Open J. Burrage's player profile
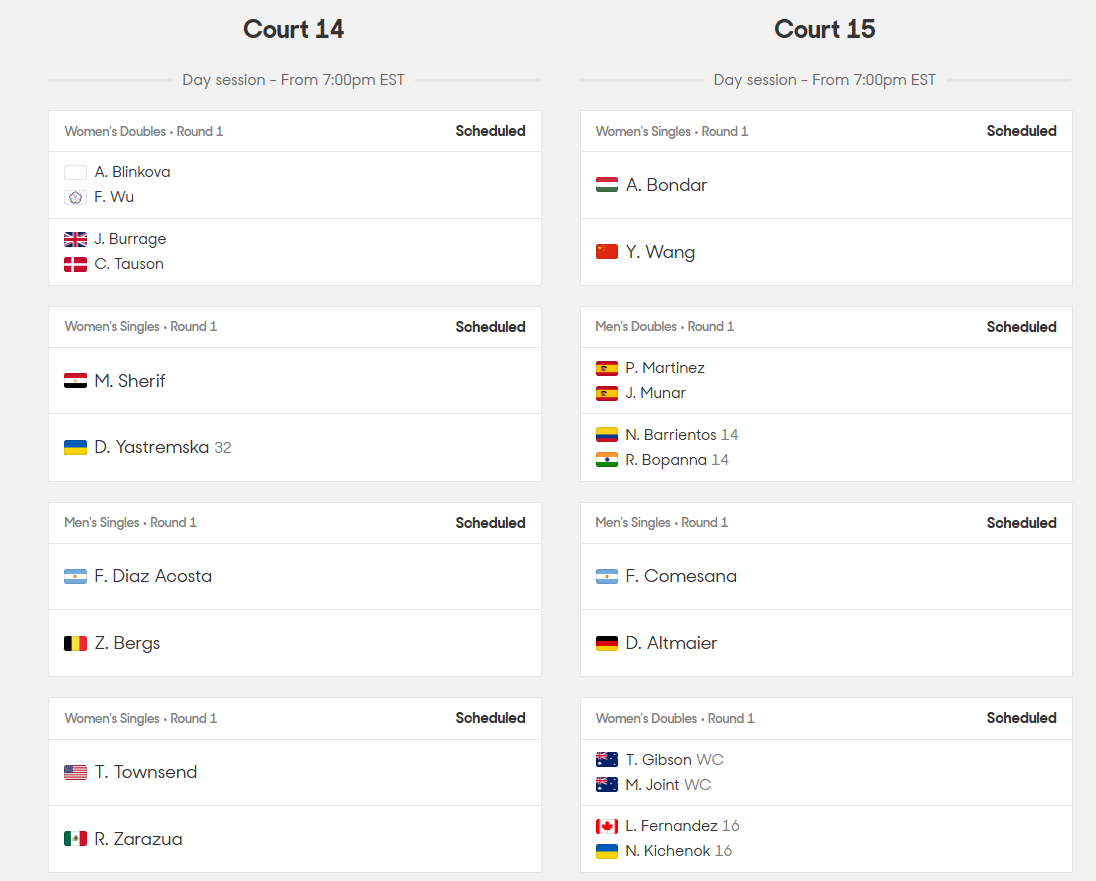Screen dimensions: 1096x881 (130, 239)
